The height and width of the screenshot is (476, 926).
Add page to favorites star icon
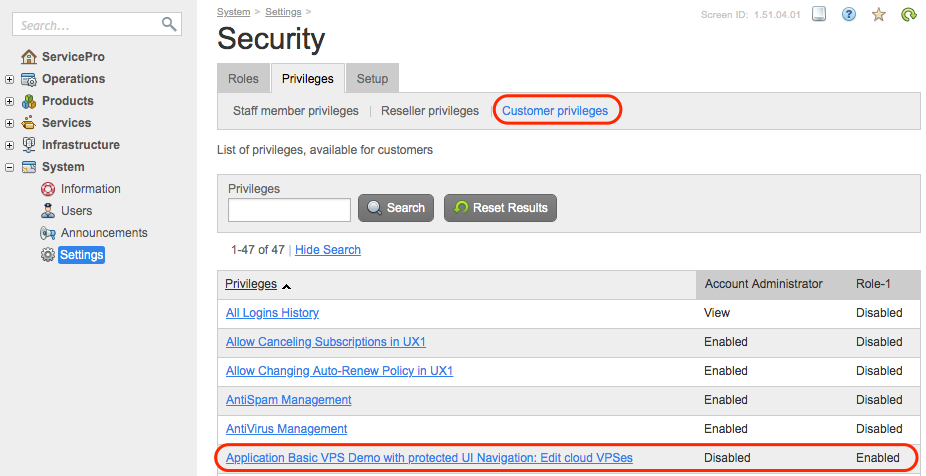pos(879,15)
